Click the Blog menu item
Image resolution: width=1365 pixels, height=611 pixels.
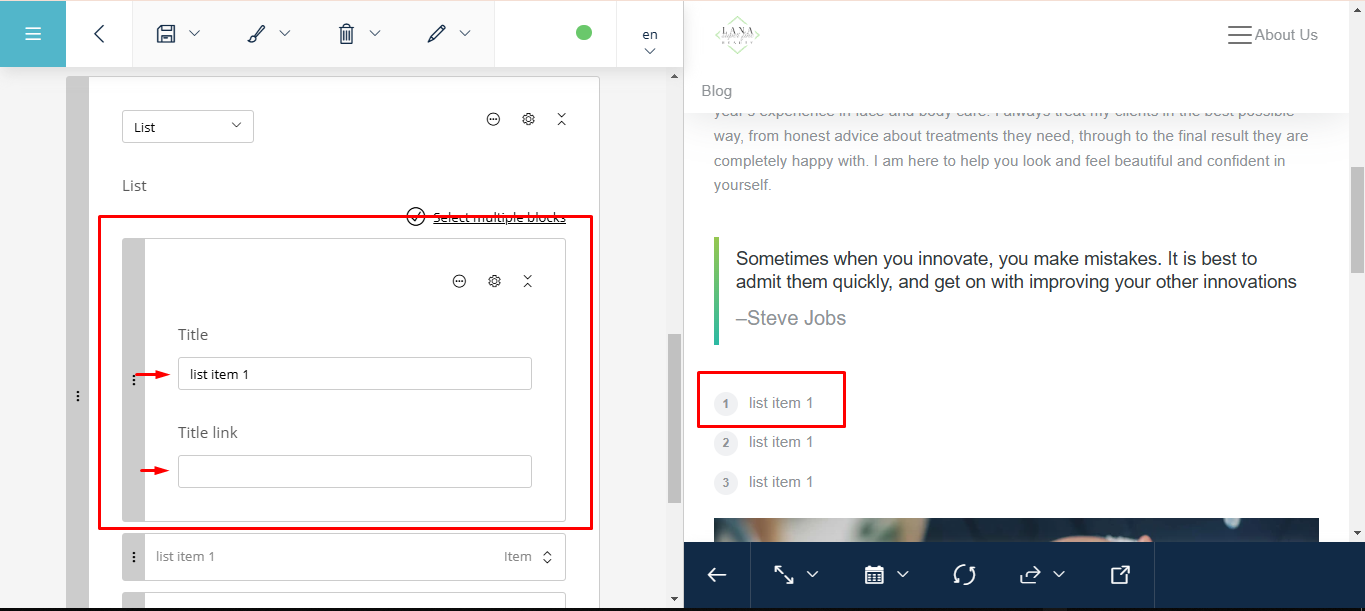pyautogui.click(x=717, y=91)
